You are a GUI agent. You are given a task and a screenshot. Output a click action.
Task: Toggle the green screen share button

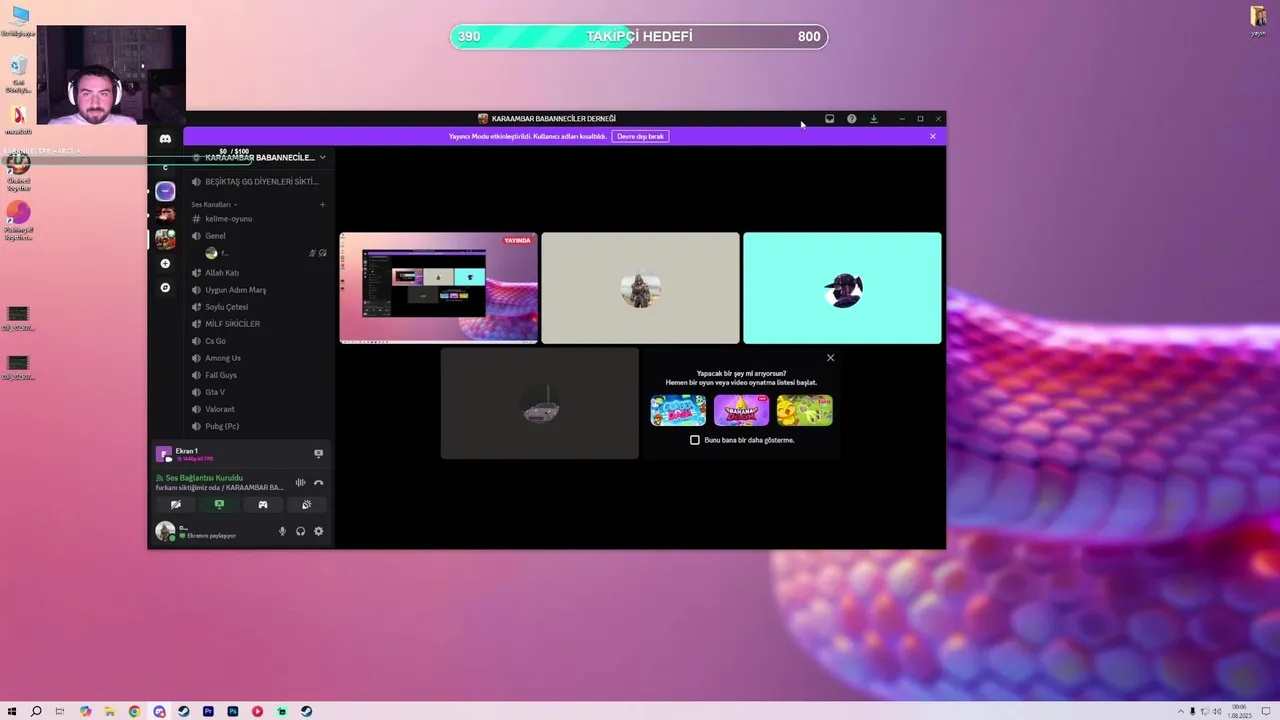point(219,505)
